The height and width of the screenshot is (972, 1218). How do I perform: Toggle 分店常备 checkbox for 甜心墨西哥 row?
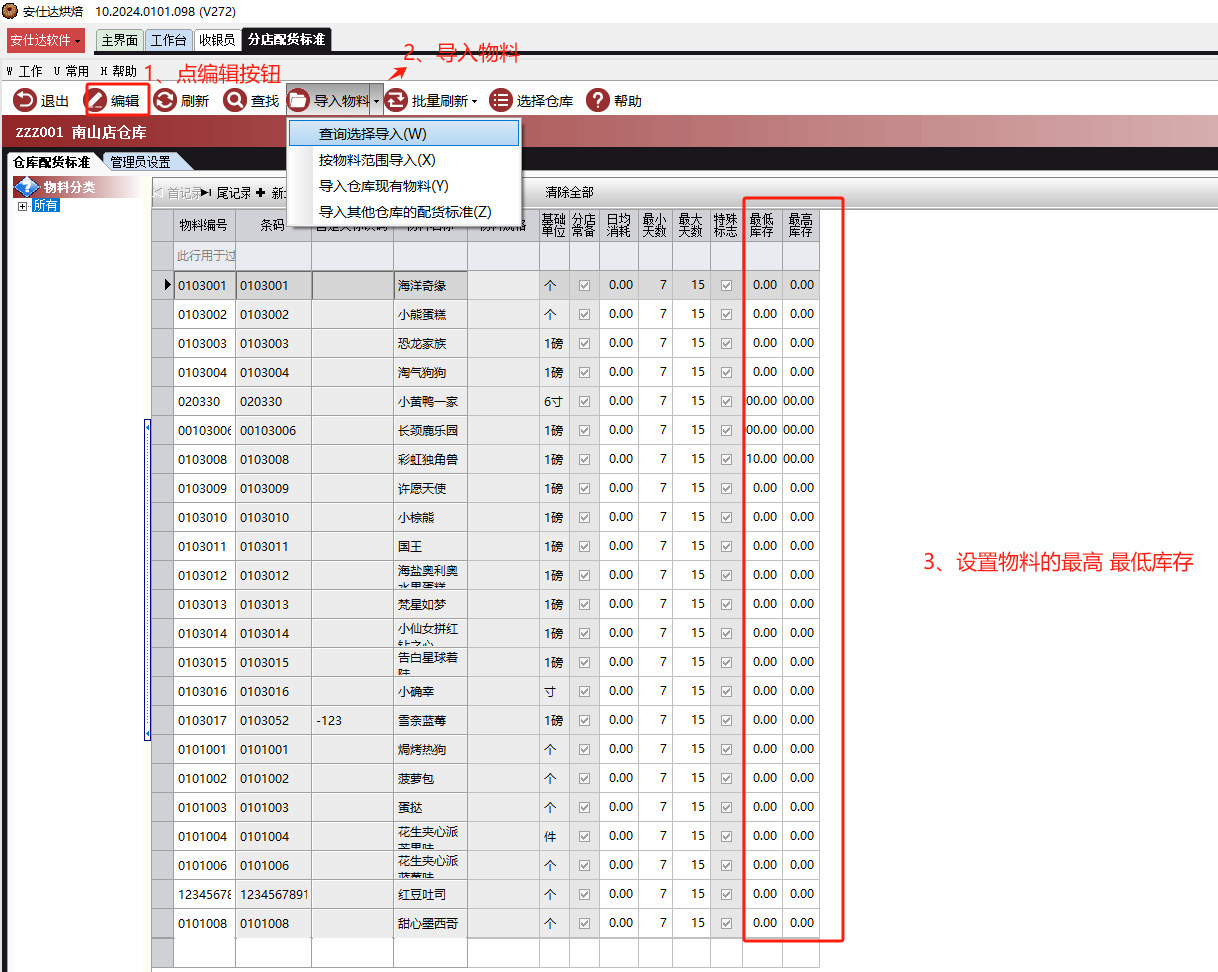tap(585, 923)
